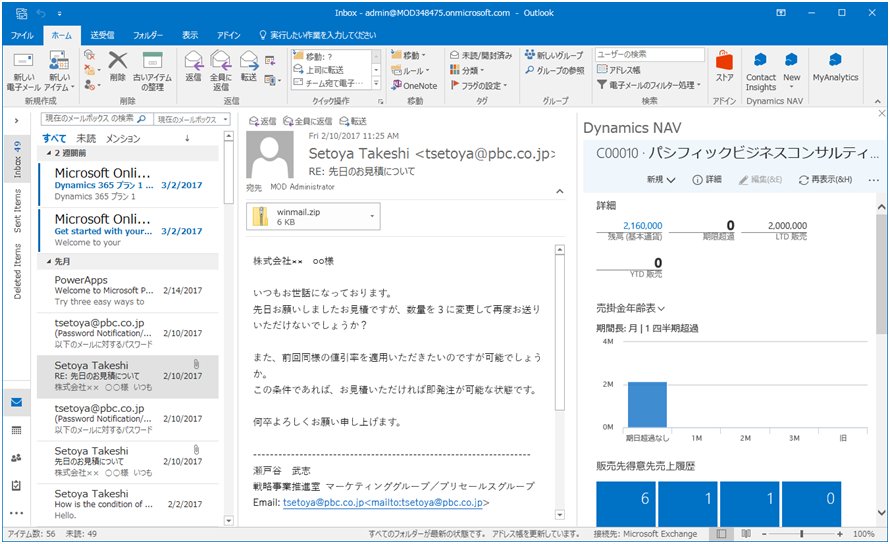Image resolution: width=890 pixels, height=544 pixels.
Task: Create a new email with 新しい電子メール
Action: tap(23, 72)
